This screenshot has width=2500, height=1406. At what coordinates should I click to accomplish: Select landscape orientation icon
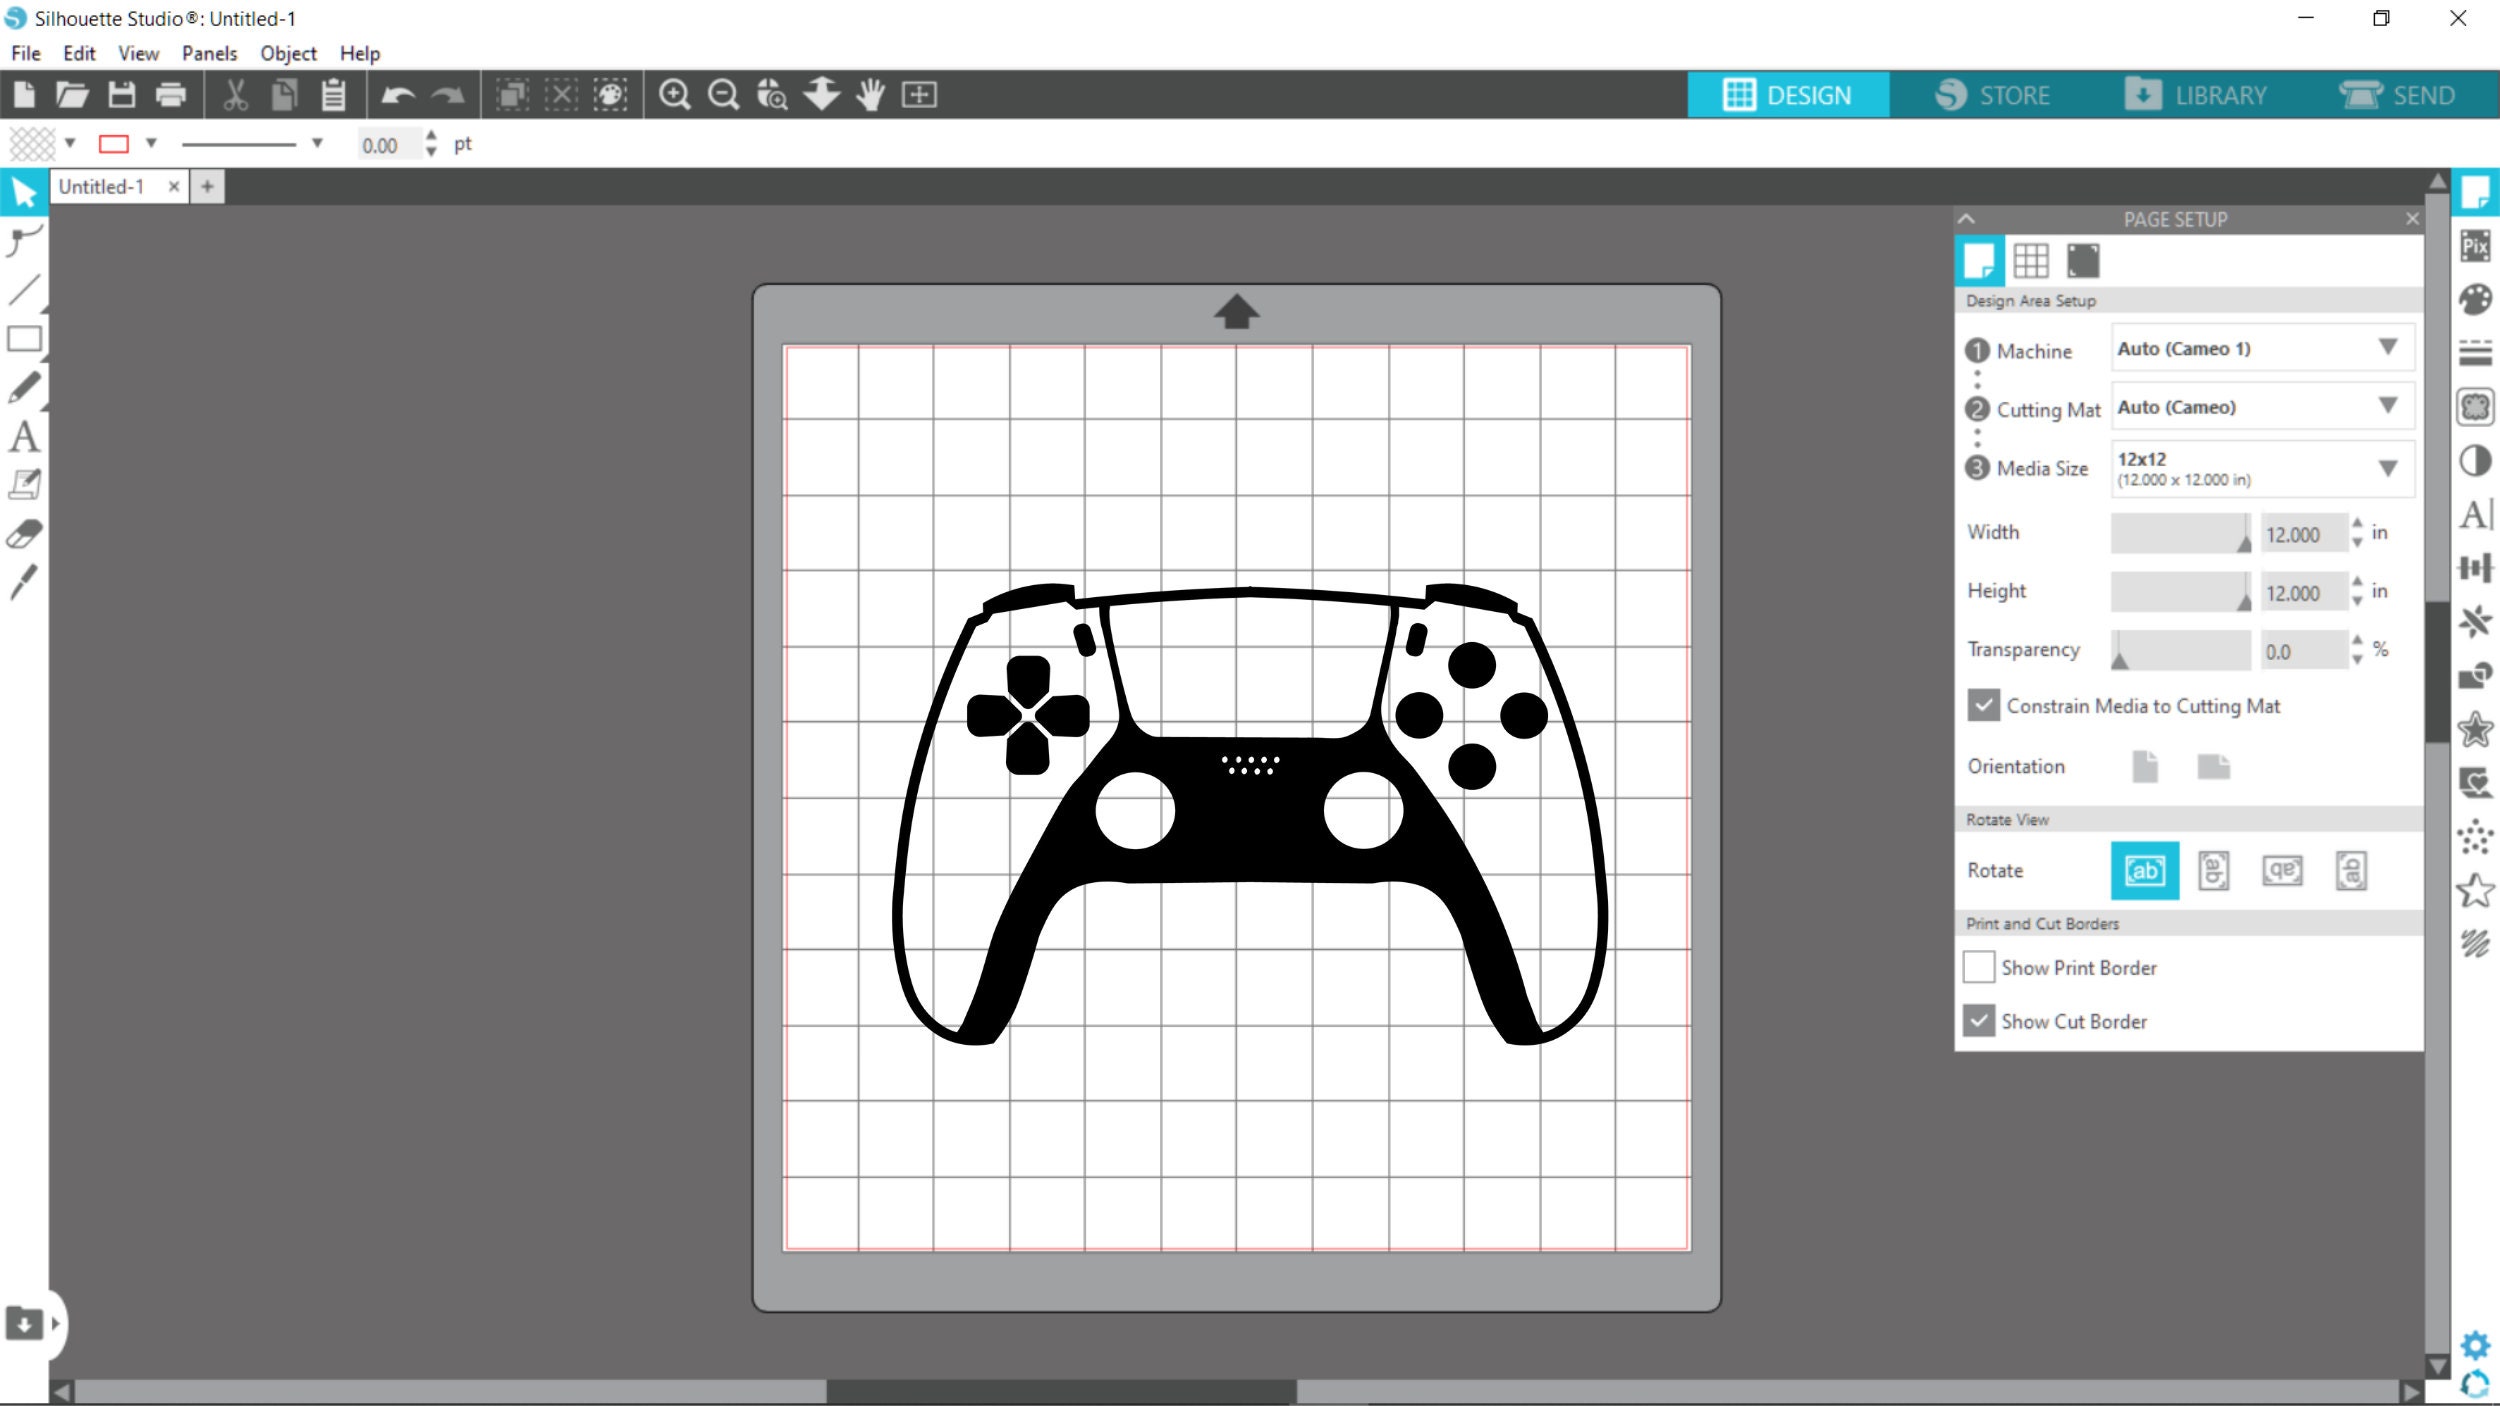point(2213,766)
